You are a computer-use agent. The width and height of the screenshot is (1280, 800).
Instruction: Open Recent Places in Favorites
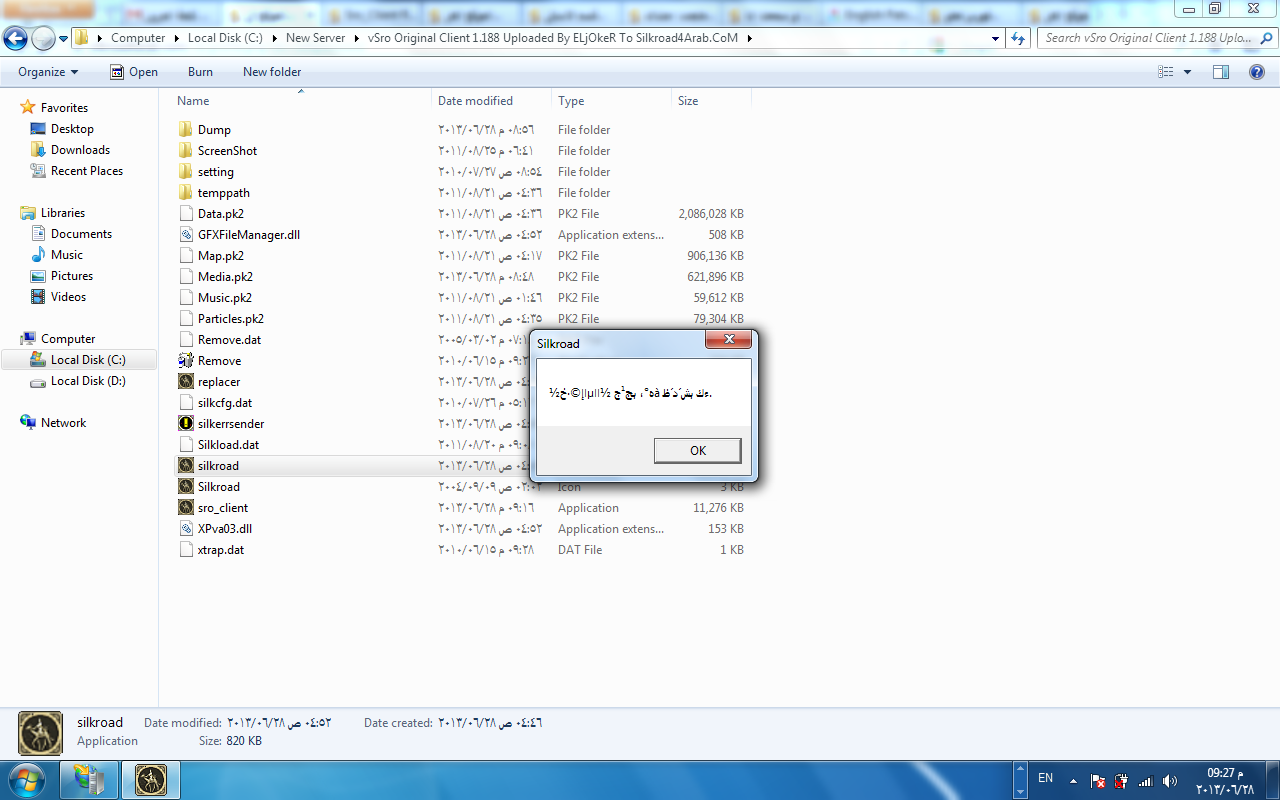[87, 171]
